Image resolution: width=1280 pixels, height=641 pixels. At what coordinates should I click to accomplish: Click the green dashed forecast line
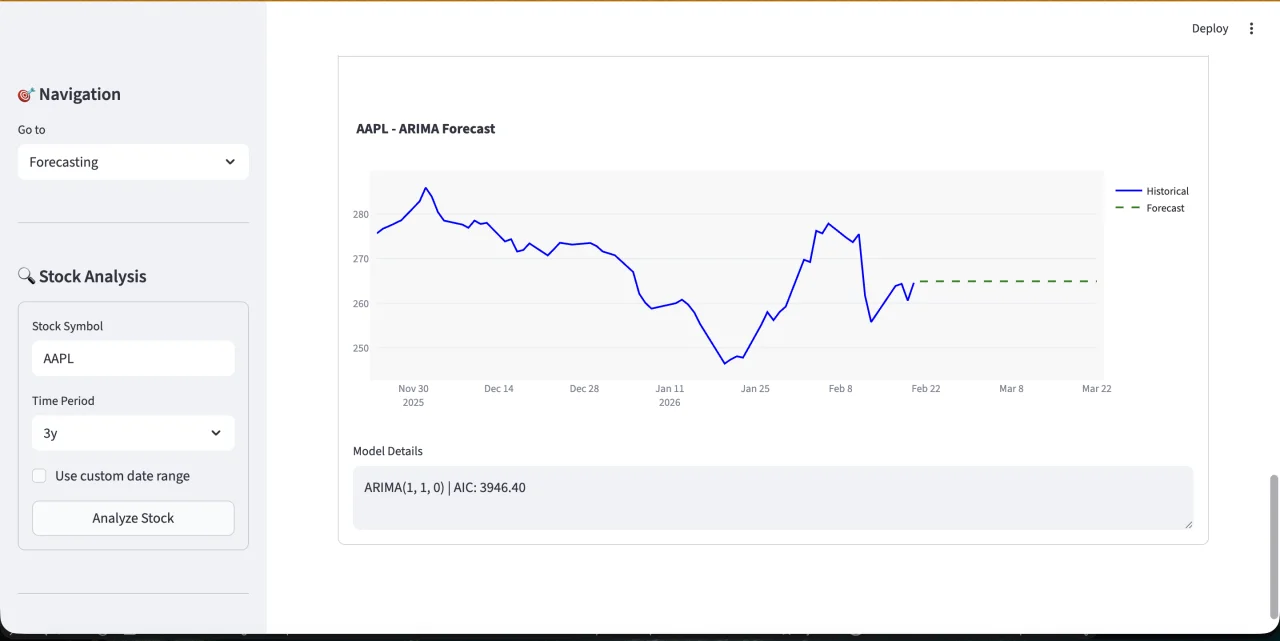coord(1008,281)
